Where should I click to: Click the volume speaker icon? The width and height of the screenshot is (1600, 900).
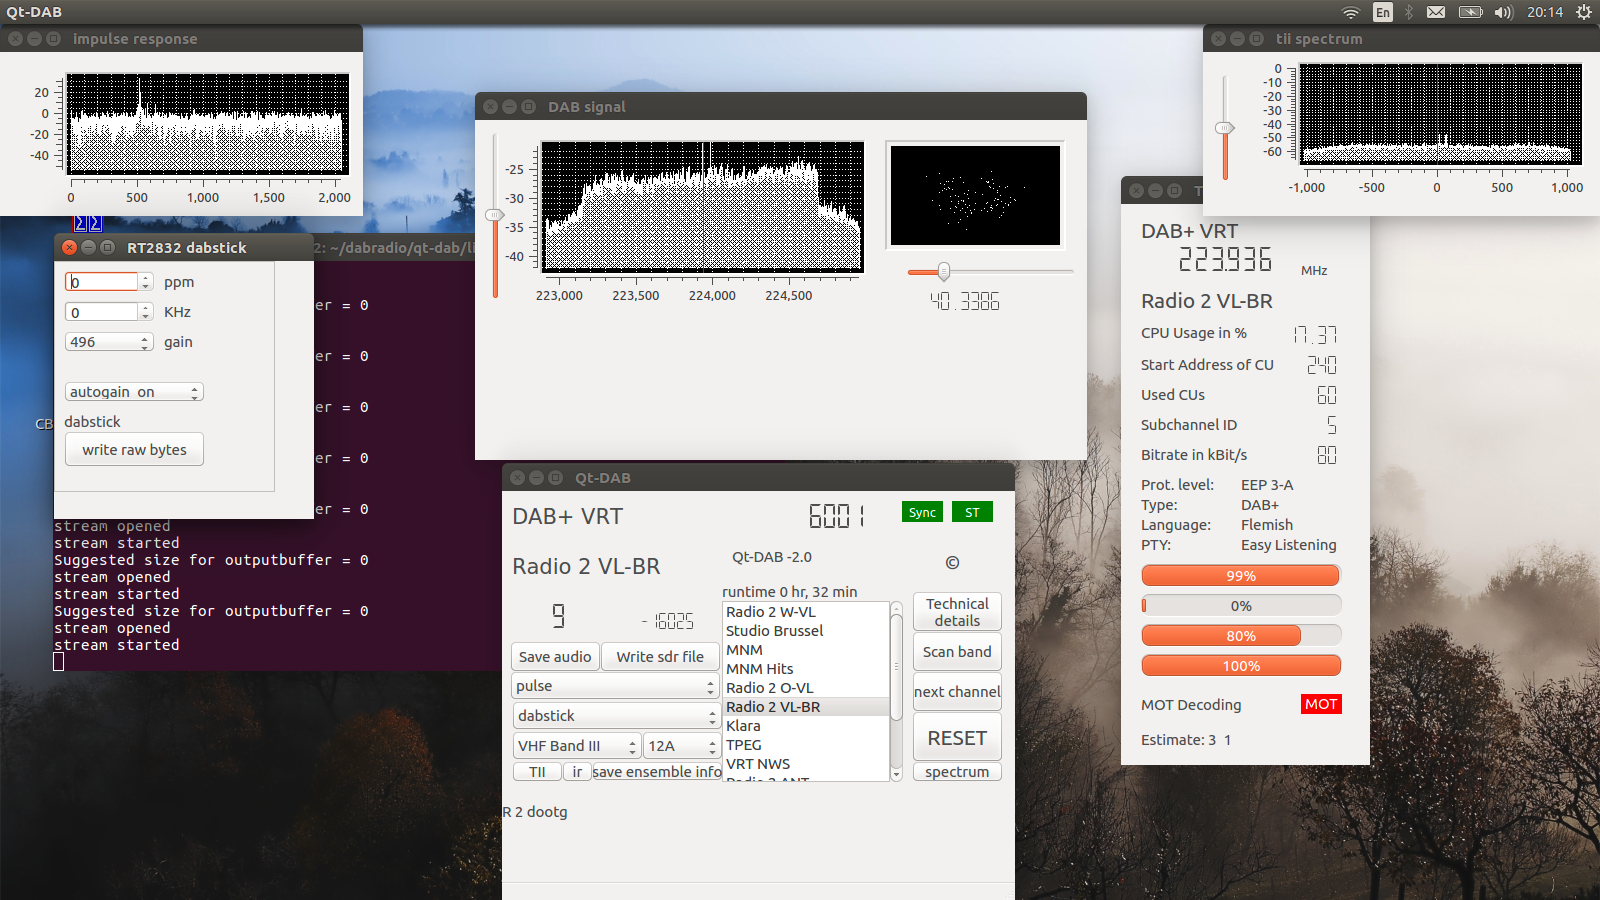(x=1503, y=12)
